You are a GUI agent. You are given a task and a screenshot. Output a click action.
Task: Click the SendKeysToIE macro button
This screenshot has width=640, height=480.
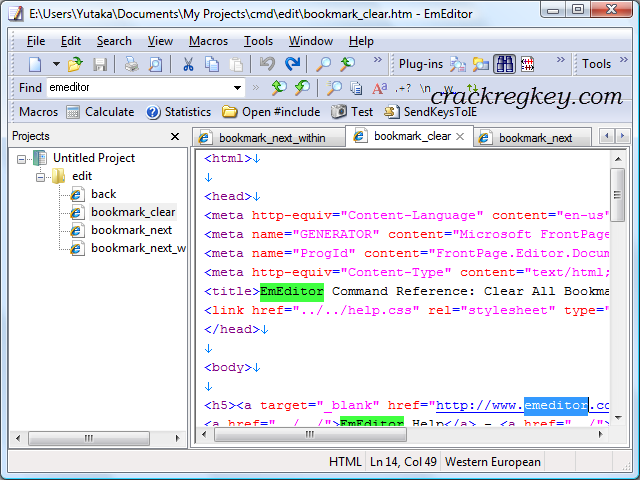[x=431, y=112]
